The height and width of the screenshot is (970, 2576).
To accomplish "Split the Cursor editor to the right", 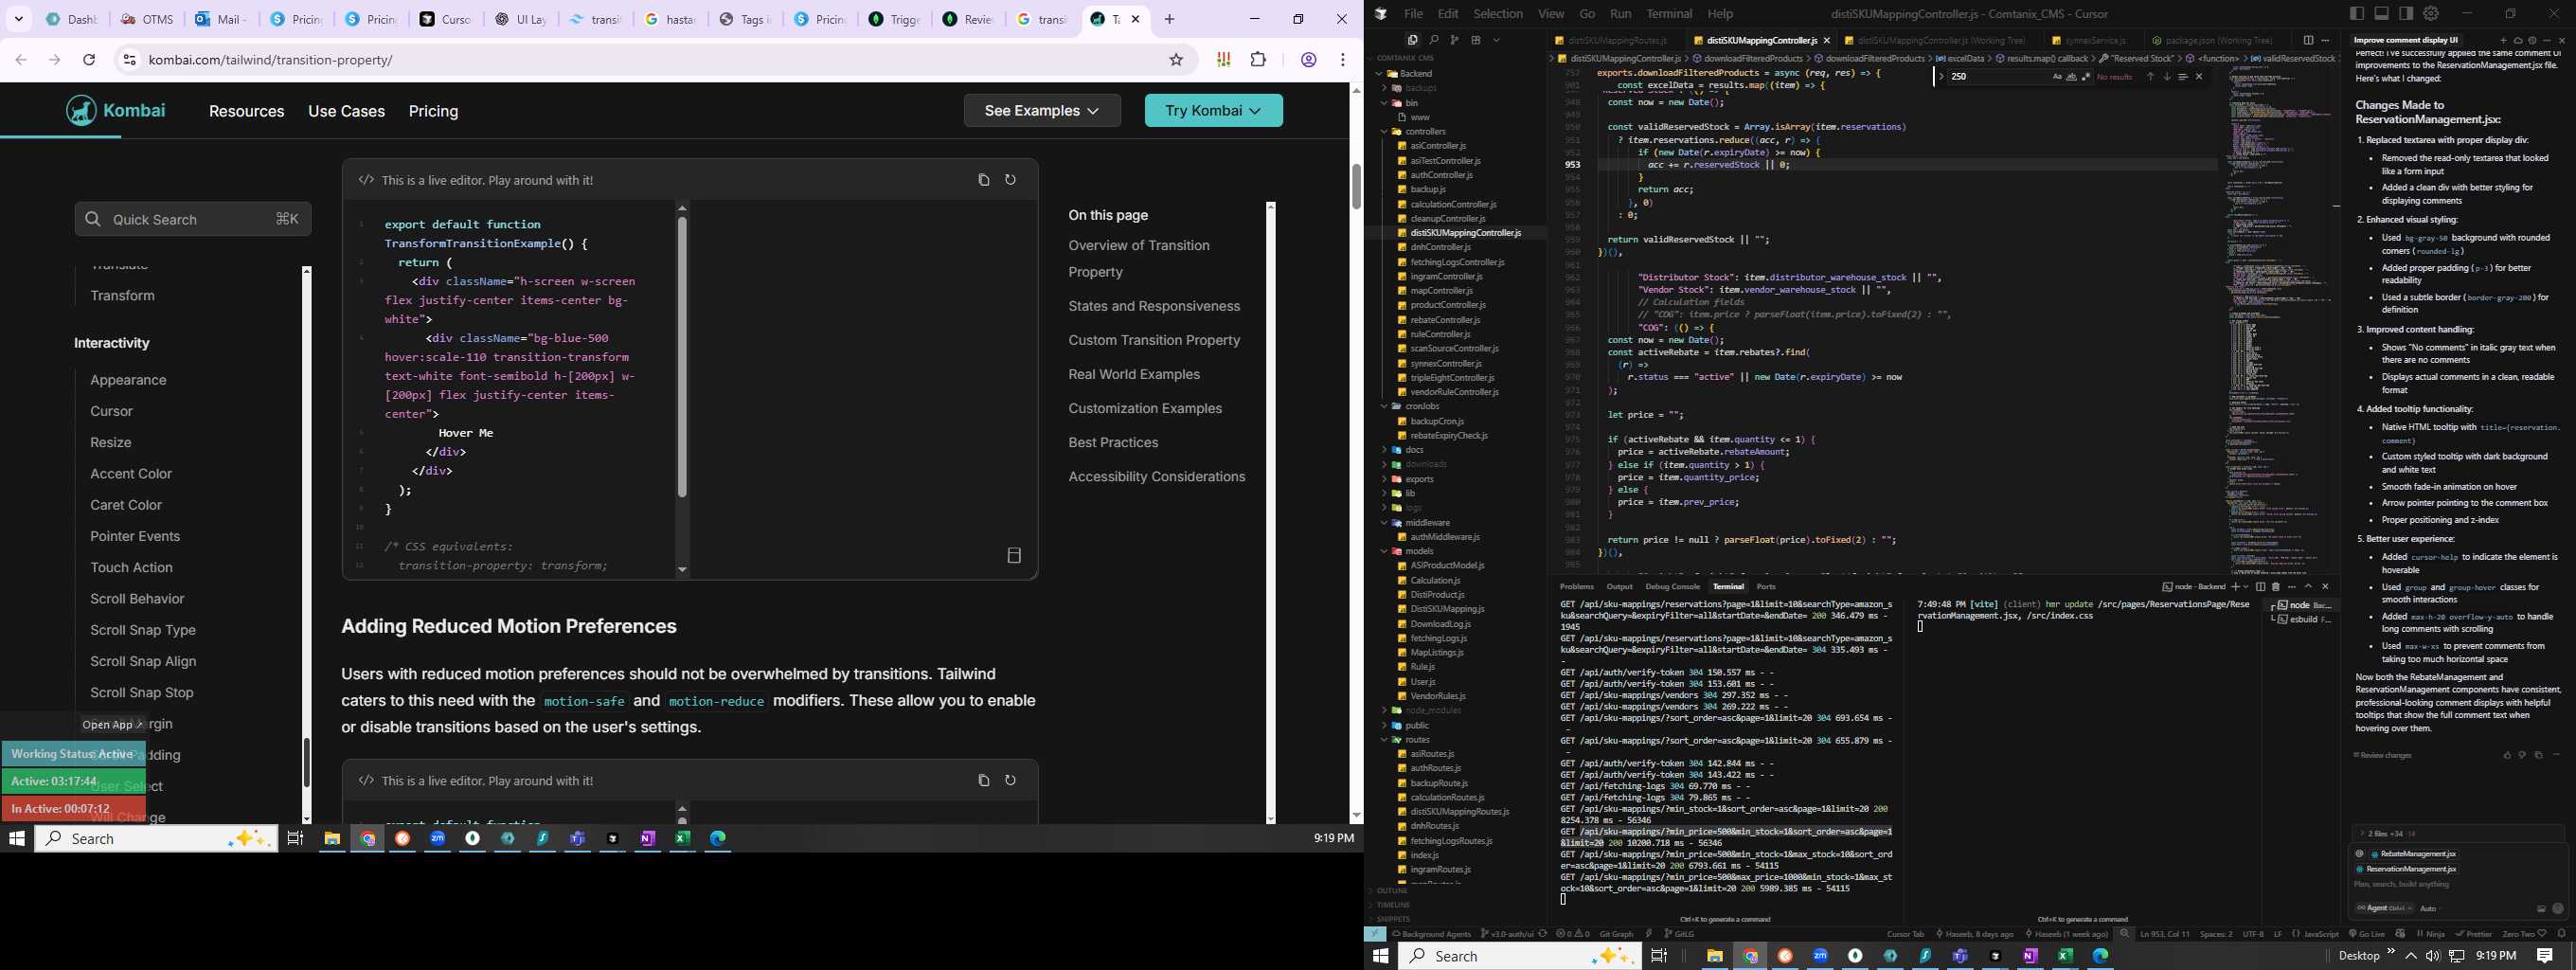I will (2308, 40).
